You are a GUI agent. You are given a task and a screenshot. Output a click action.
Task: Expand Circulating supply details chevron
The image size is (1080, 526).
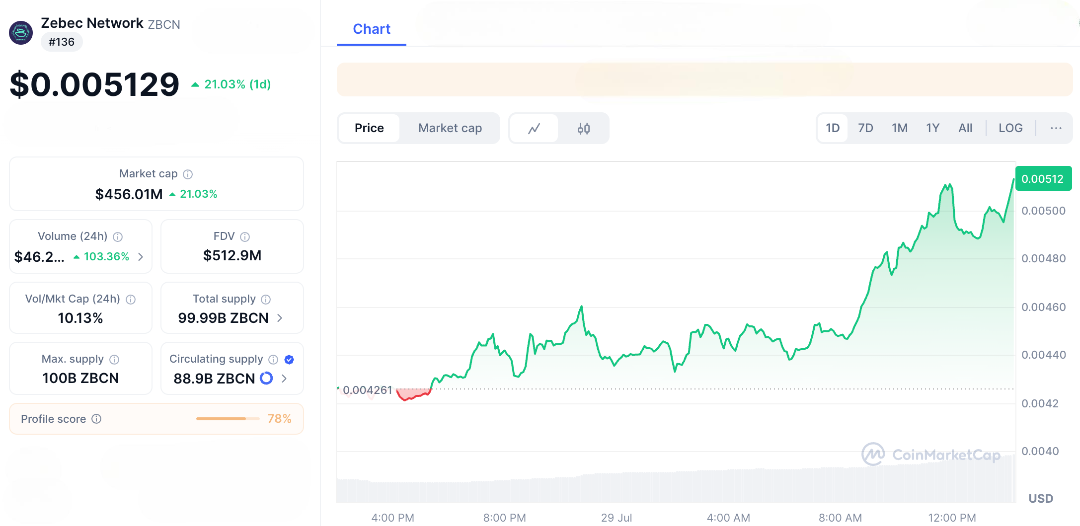[284, 379]
